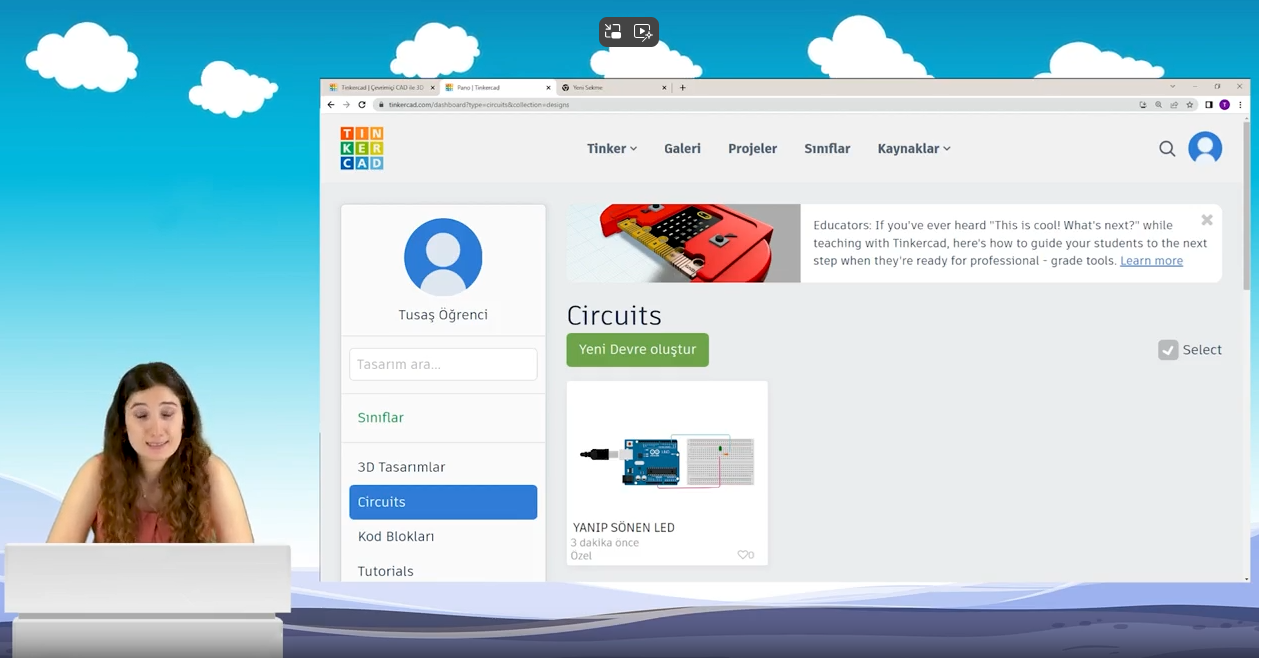The height and width of the screenshot is (658, 1271).
Task: Click the back navigation arrow
Action: click(330, 104)
